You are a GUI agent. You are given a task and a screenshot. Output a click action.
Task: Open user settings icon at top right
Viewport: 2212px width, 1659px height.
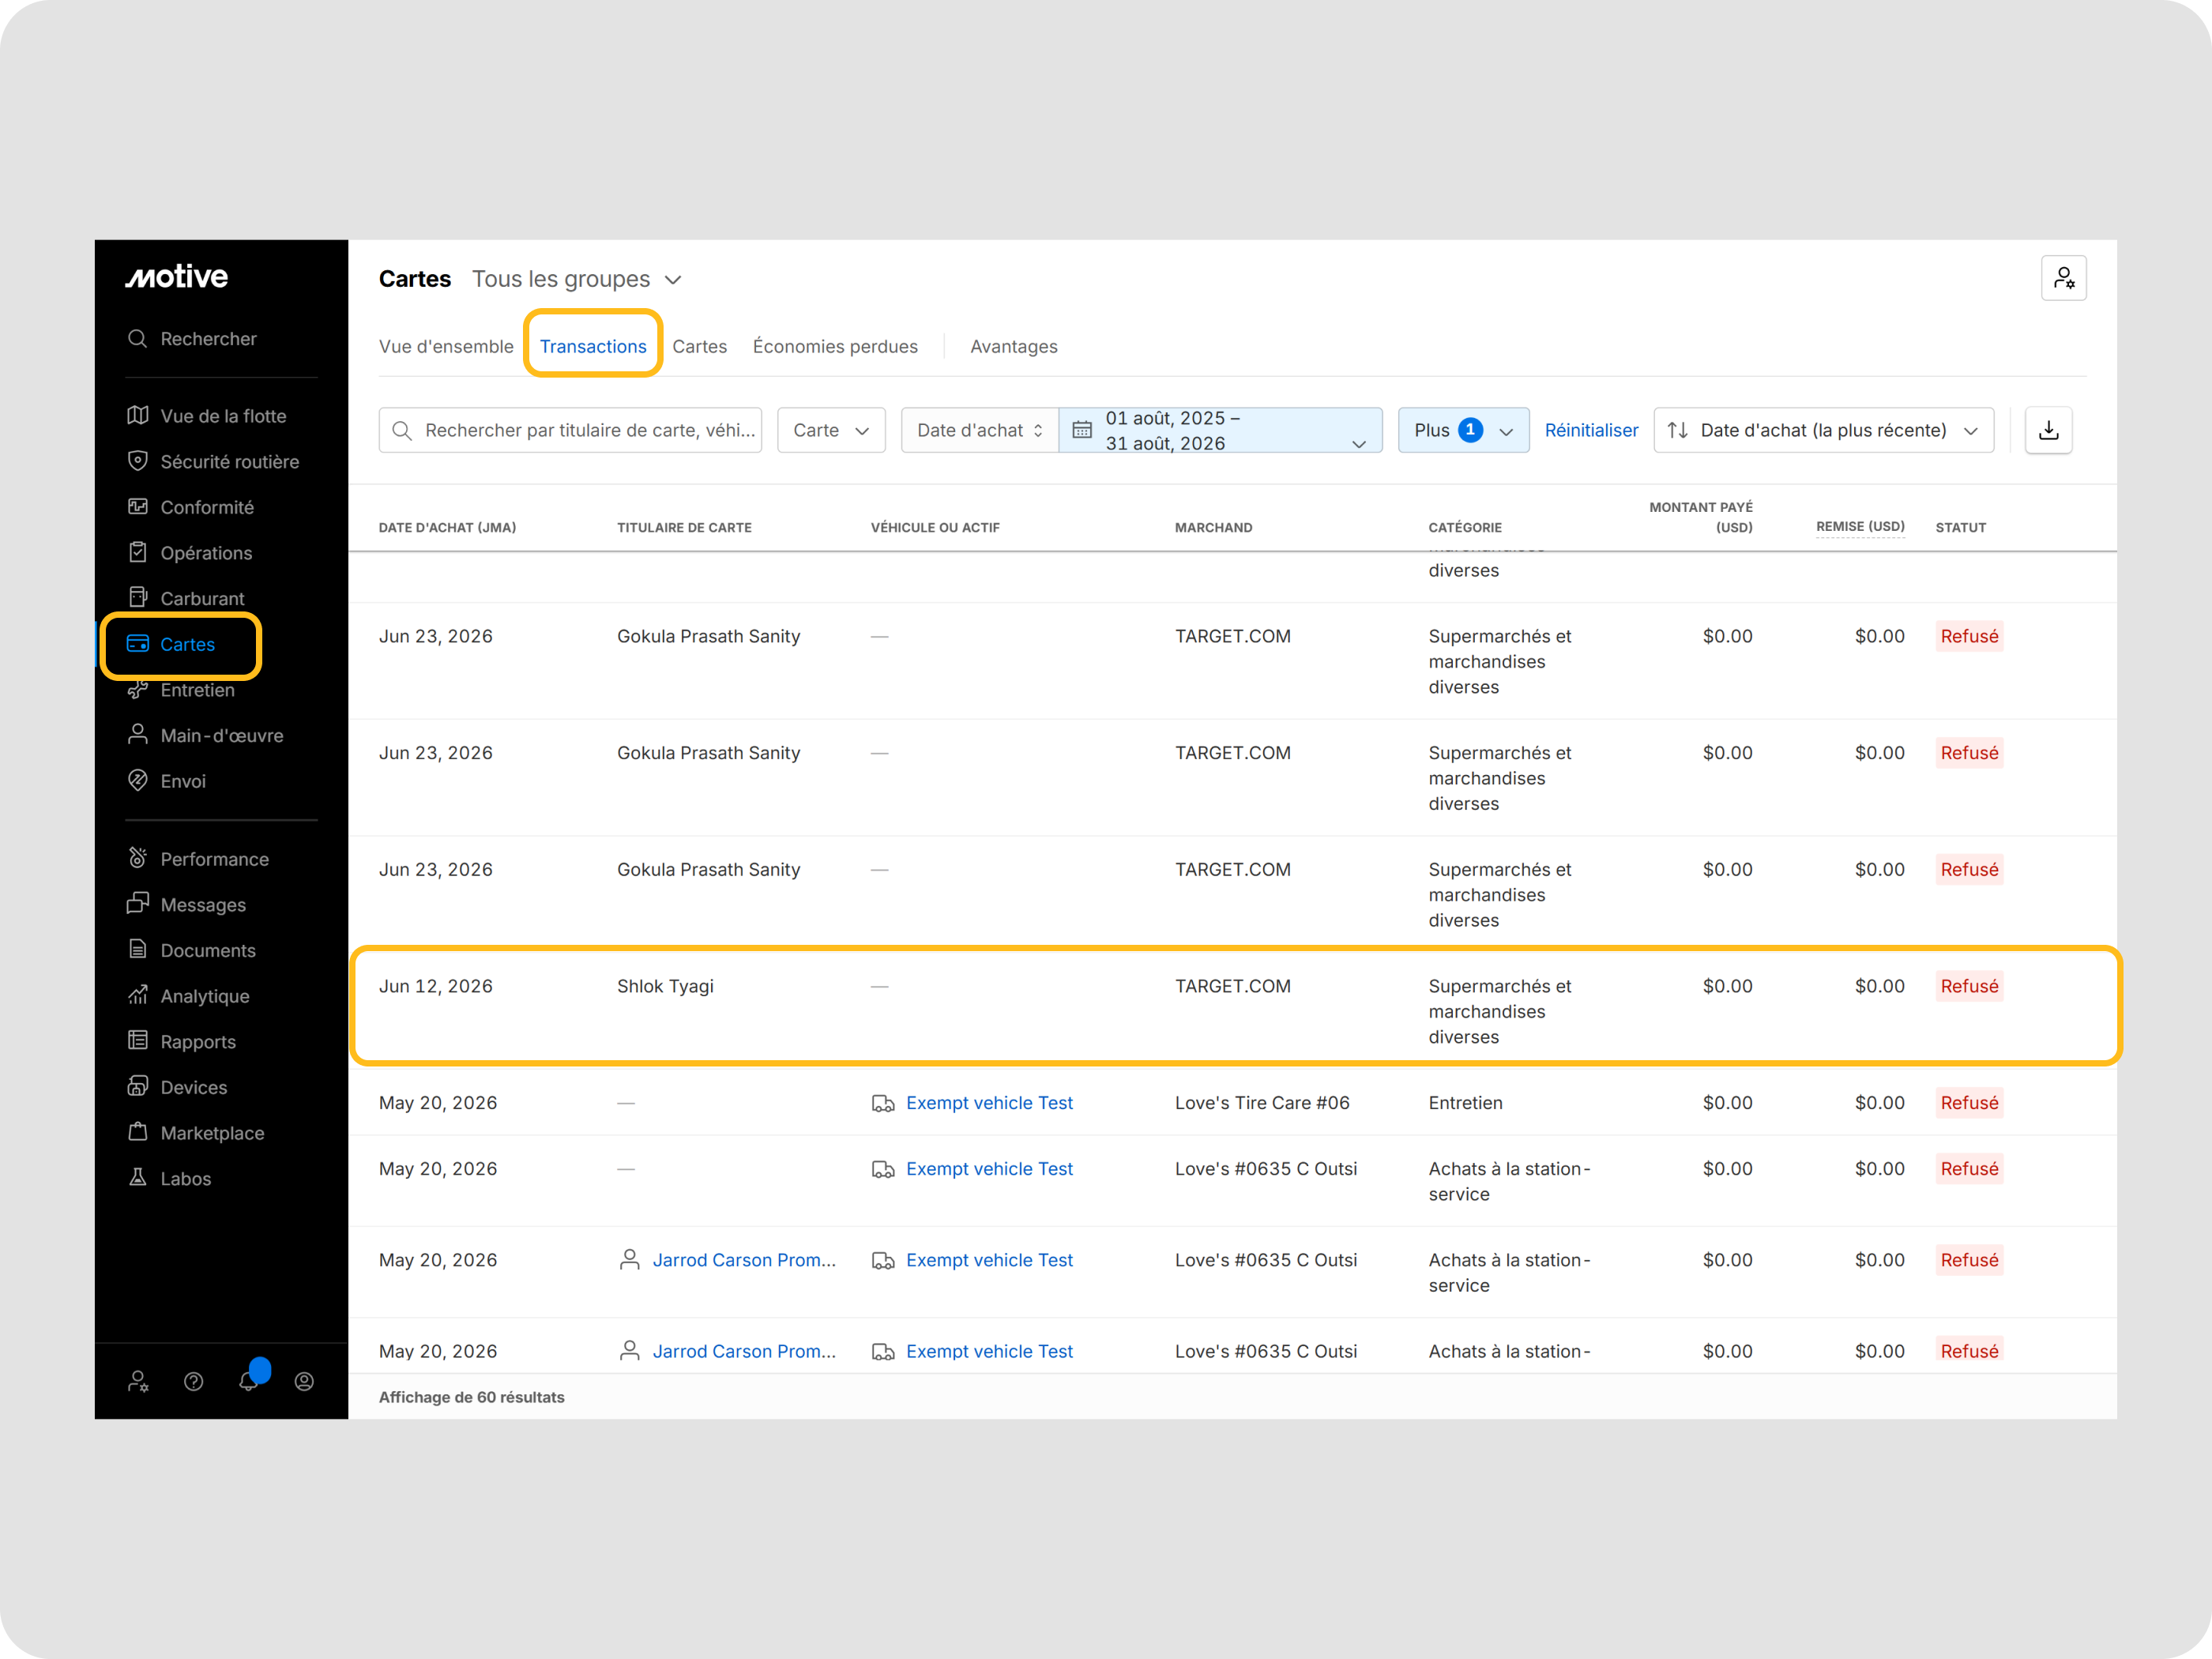click(2063, 278)
